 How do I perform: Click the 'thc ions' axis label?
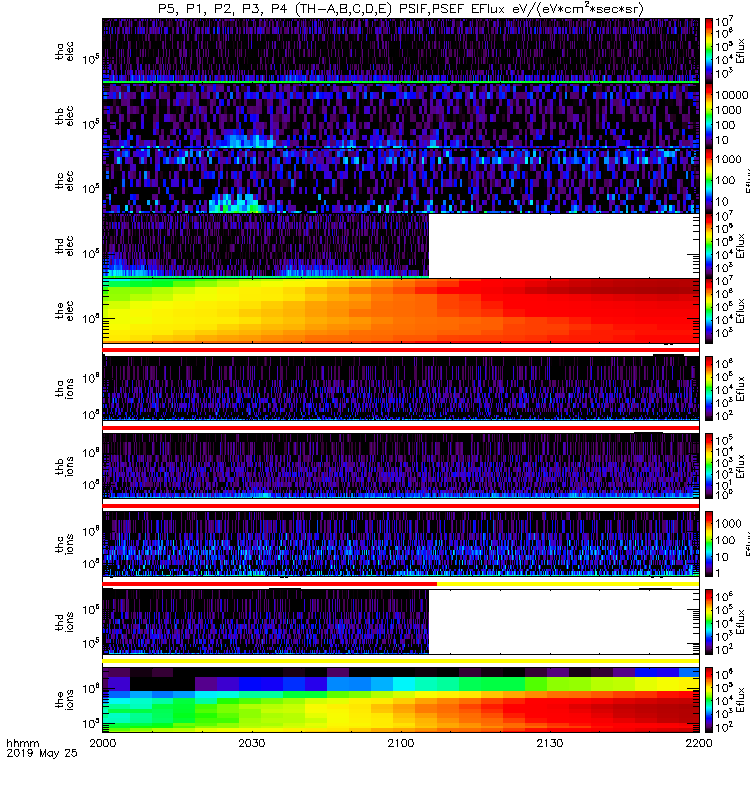pyautogui.click(x=65, y=544)
